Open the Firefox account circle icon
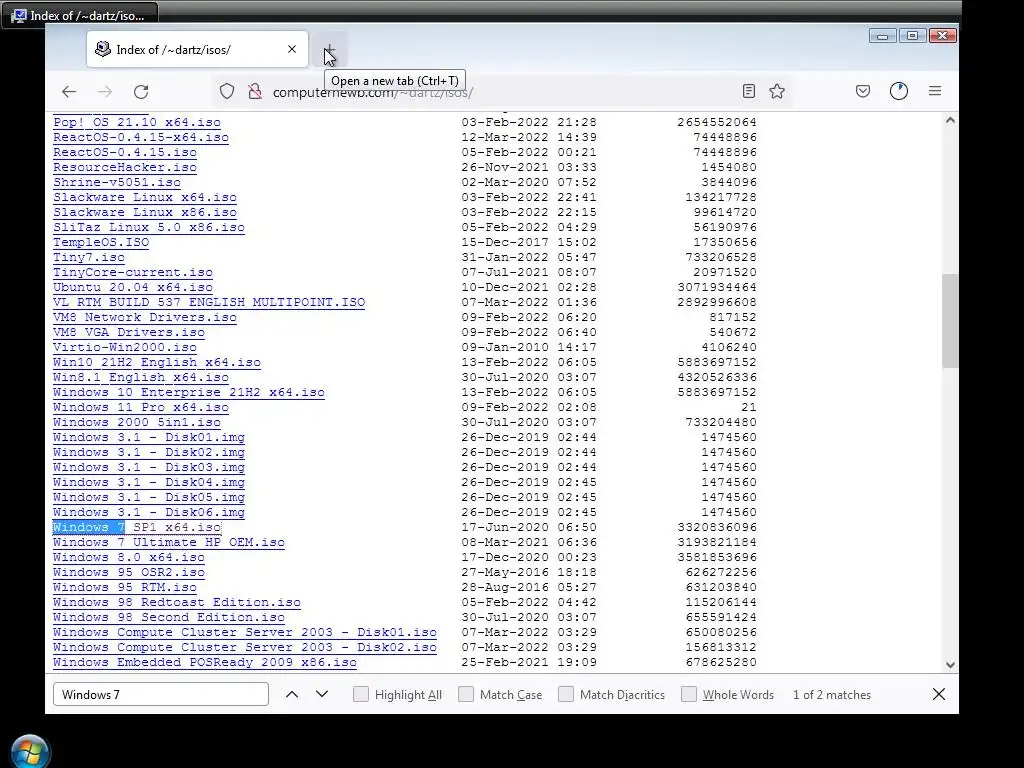The height and width of the screenshot is (768, 1024). coord(899,91)
